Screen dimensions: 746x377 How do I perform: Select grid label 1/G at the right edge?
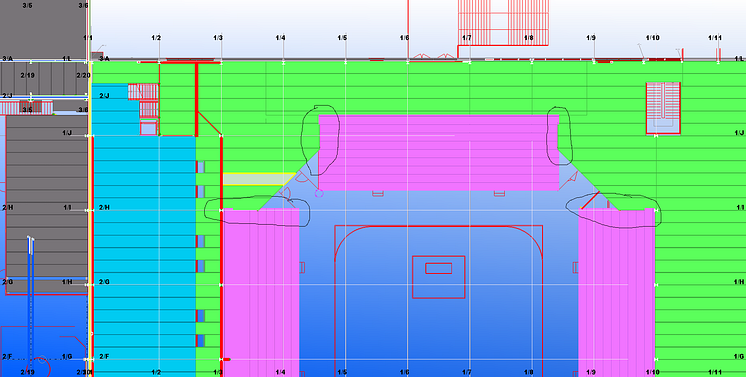[739, 357]
